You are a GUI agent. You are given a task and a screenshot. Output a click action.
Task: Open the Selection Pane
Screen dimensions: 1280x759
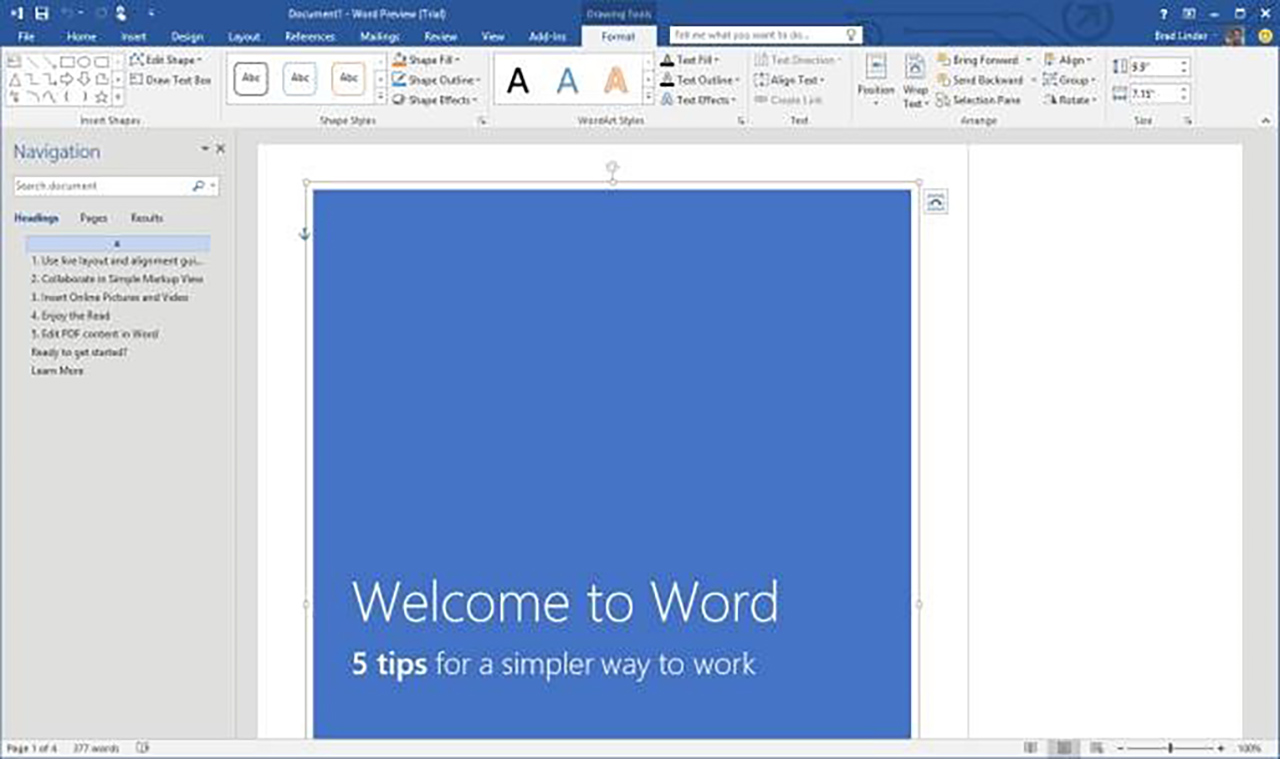coord(979,100)
